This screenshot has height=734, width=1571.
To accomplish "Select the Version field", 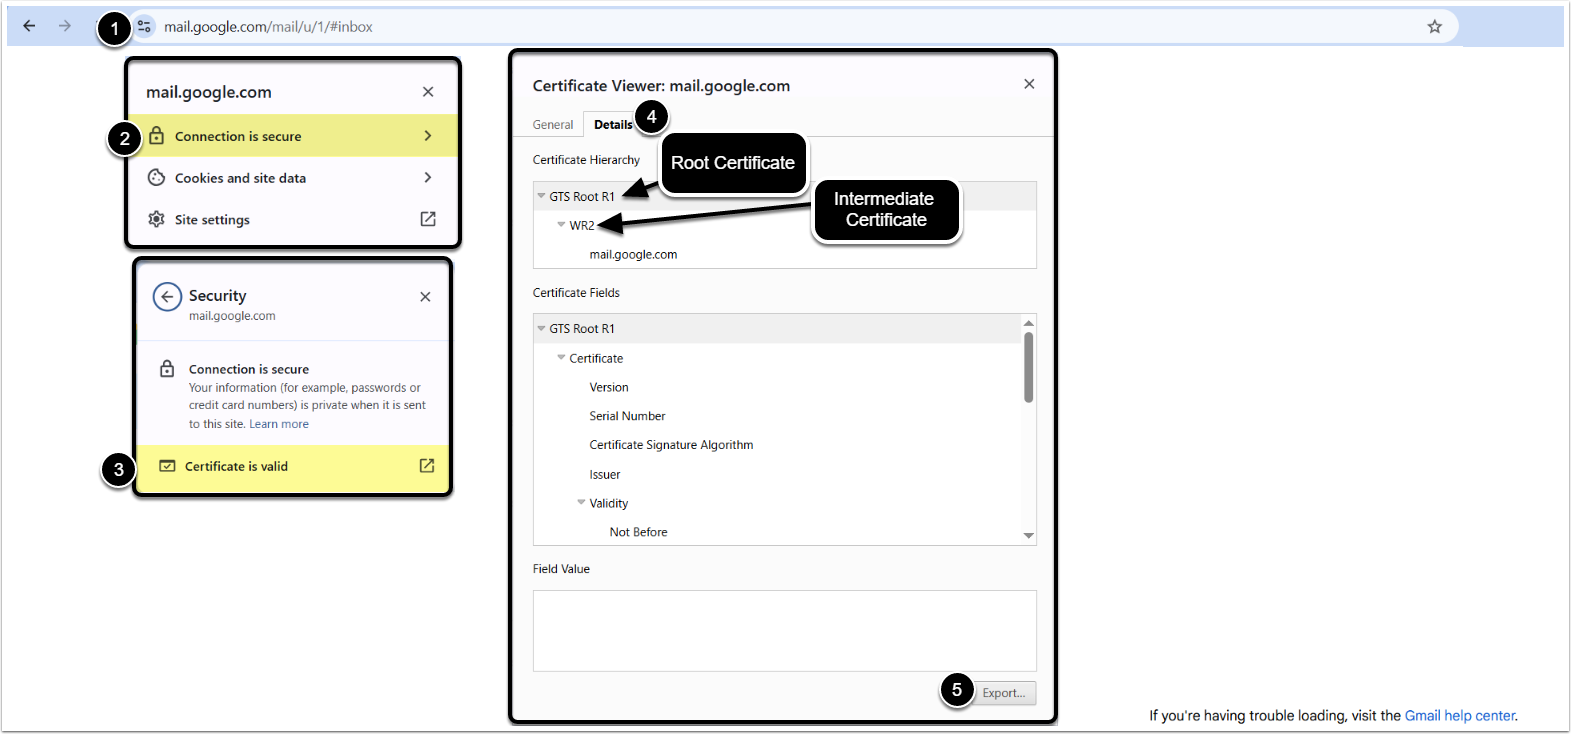I will coord(777,387).
